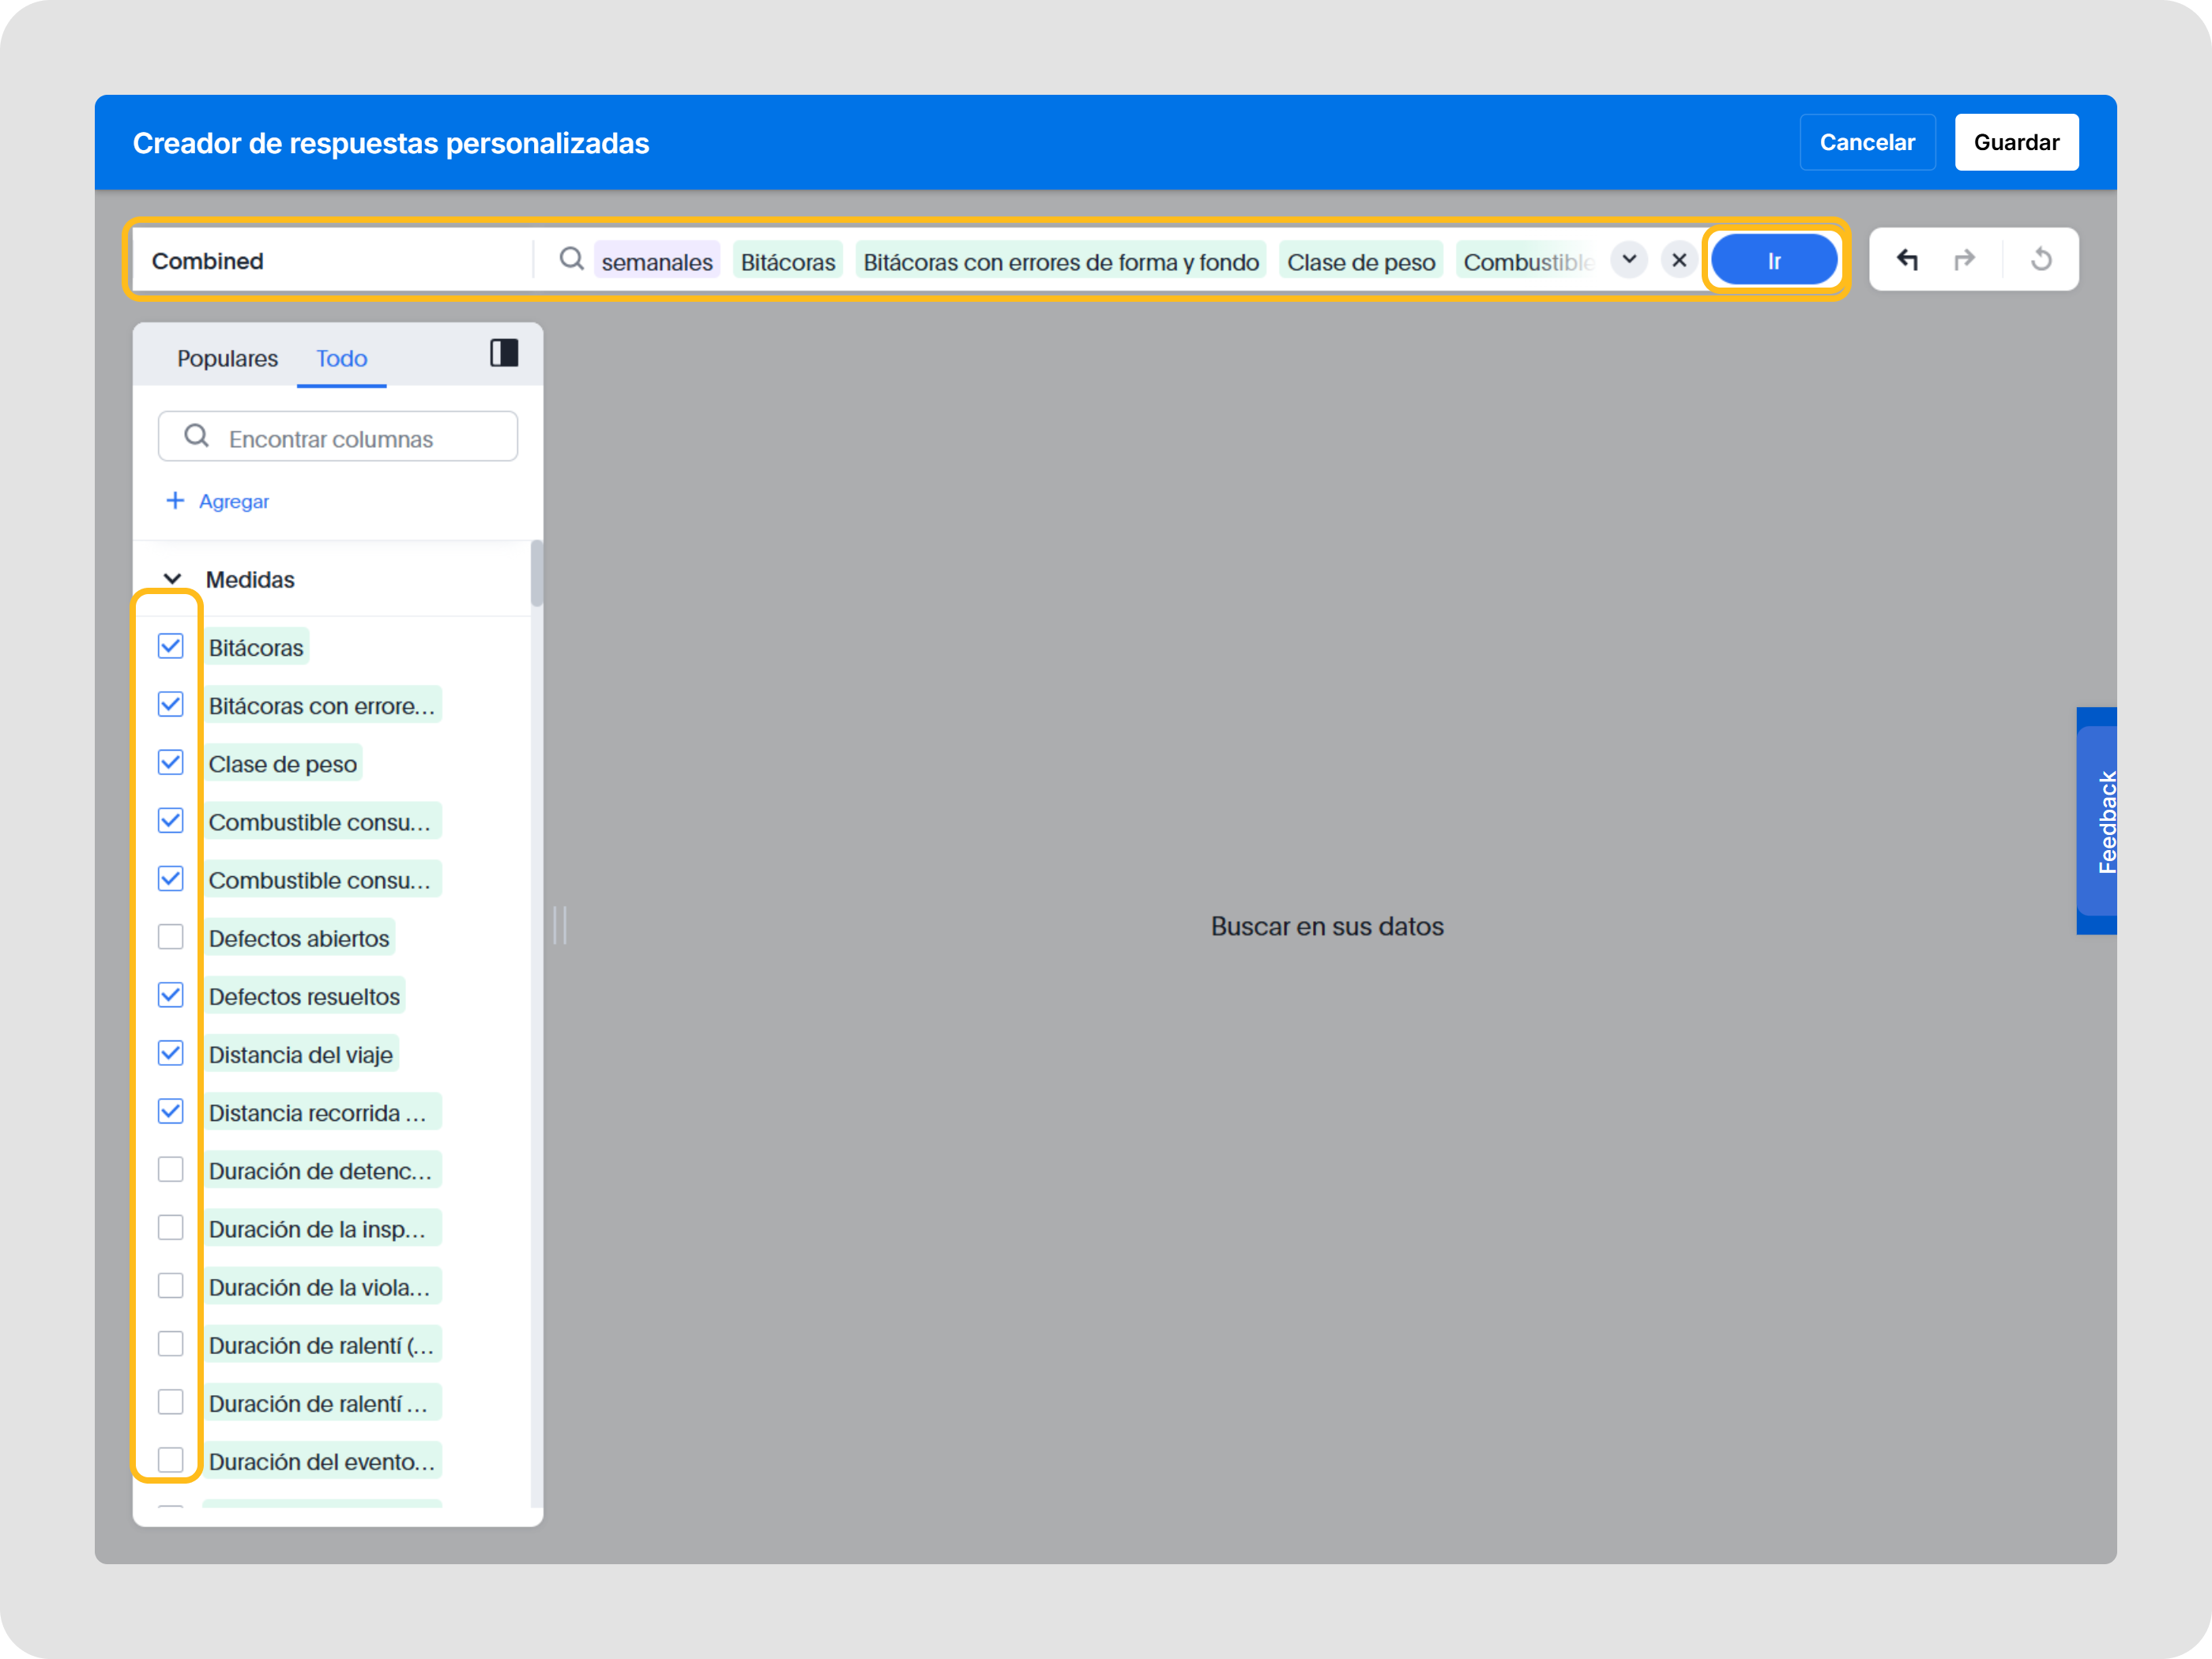Click the undo arrow icon

1908,259
